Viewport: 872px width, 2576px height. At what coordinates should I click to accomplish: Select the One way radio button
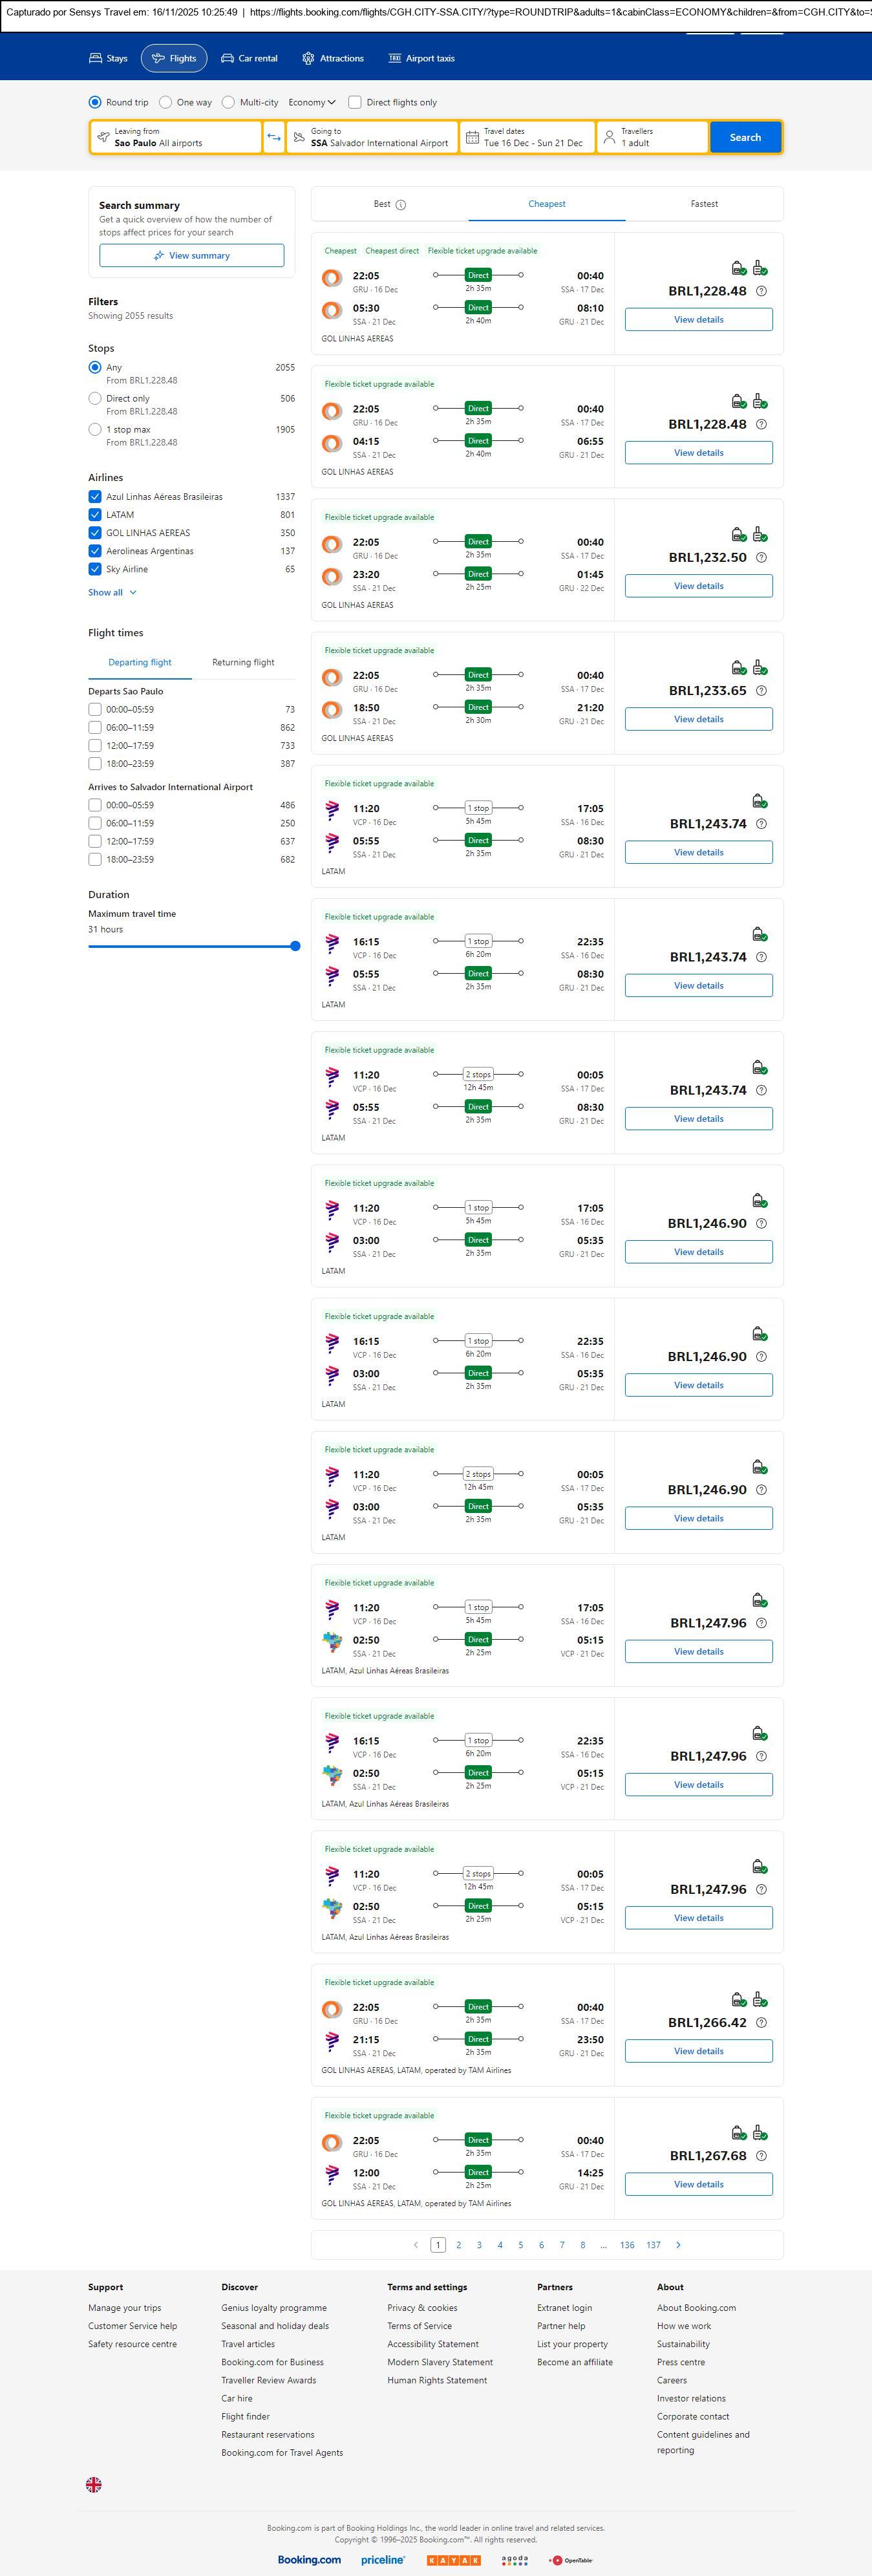pos(165,102)
